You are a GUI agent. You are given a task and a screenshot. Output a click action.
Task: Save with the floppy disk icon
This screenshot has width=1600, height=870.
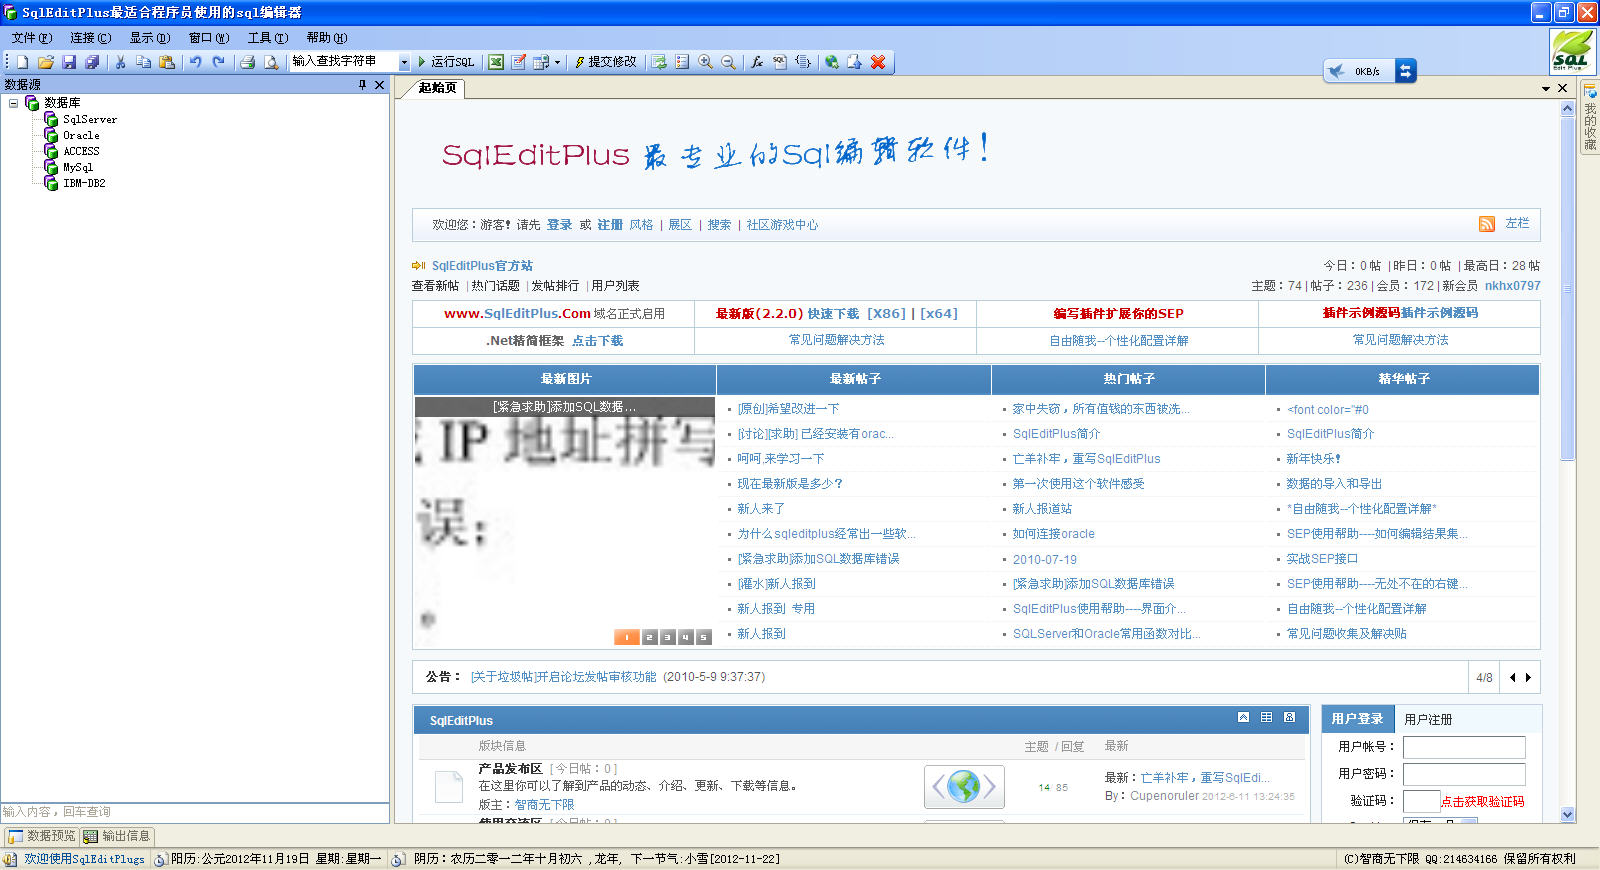pyautogui.click(x=69, y=62)
